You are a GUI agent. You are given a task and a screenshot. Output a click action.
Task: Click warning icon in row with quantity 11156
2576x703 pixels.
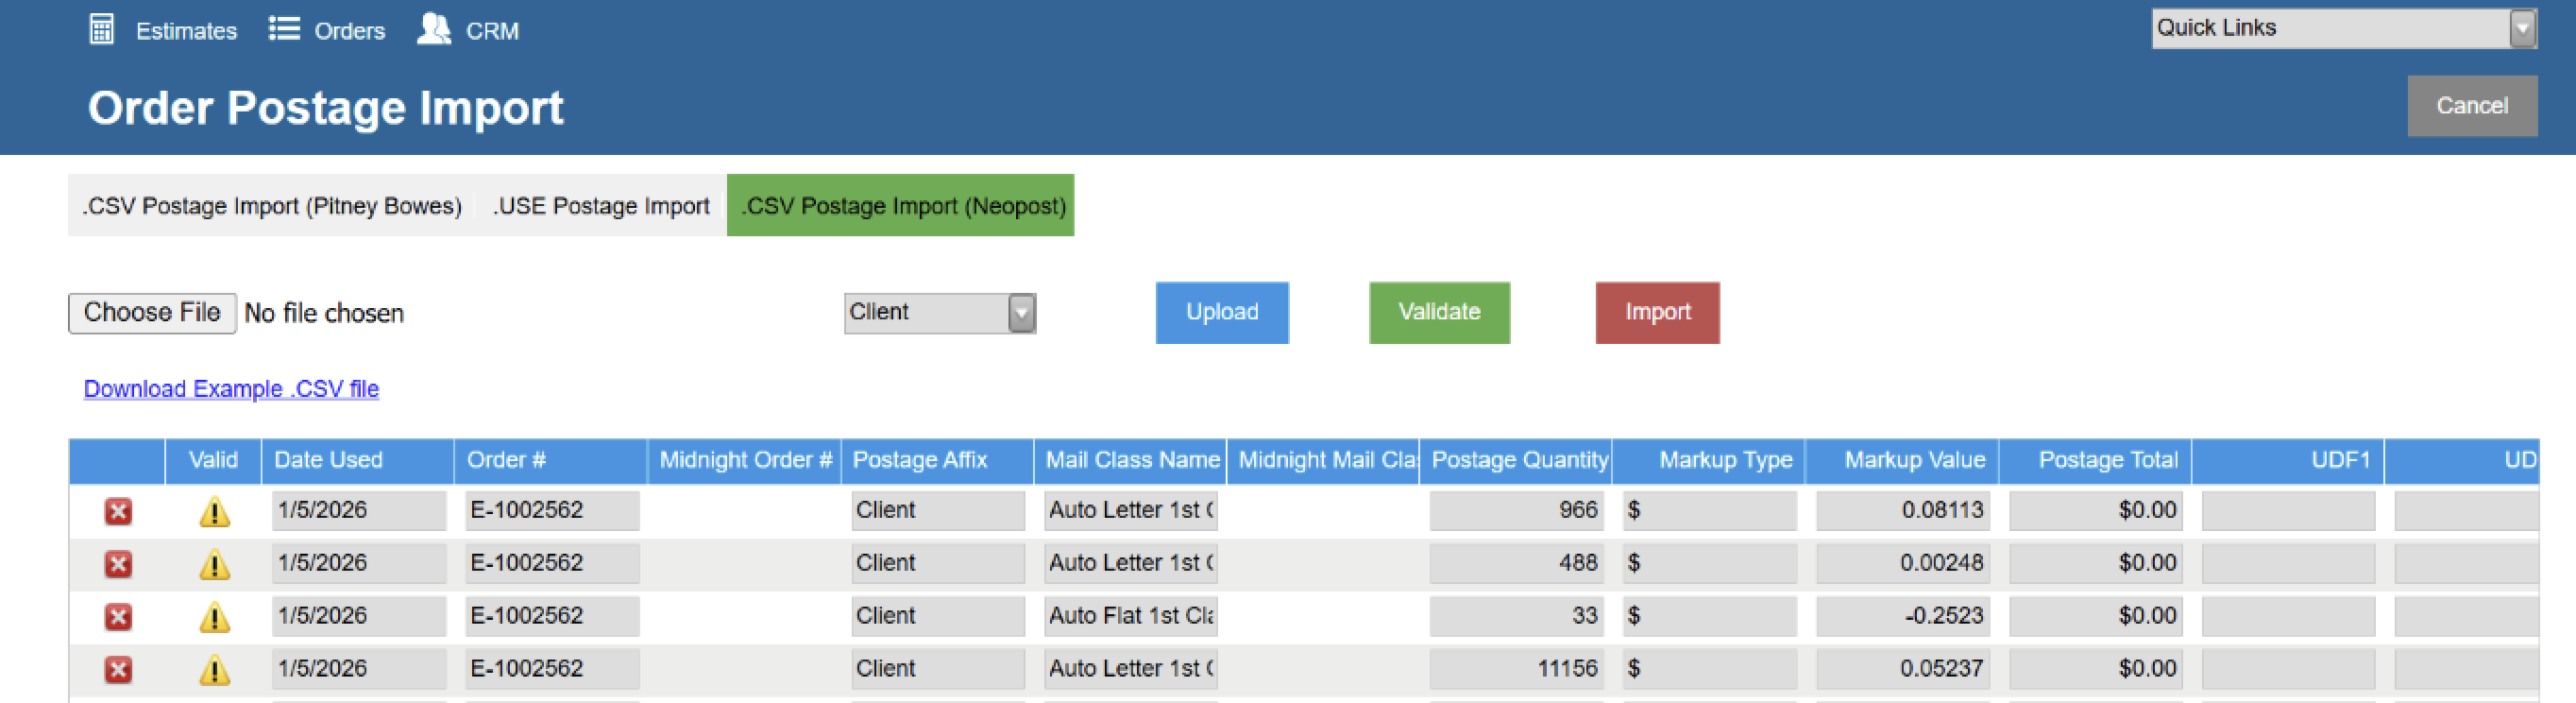214,670
